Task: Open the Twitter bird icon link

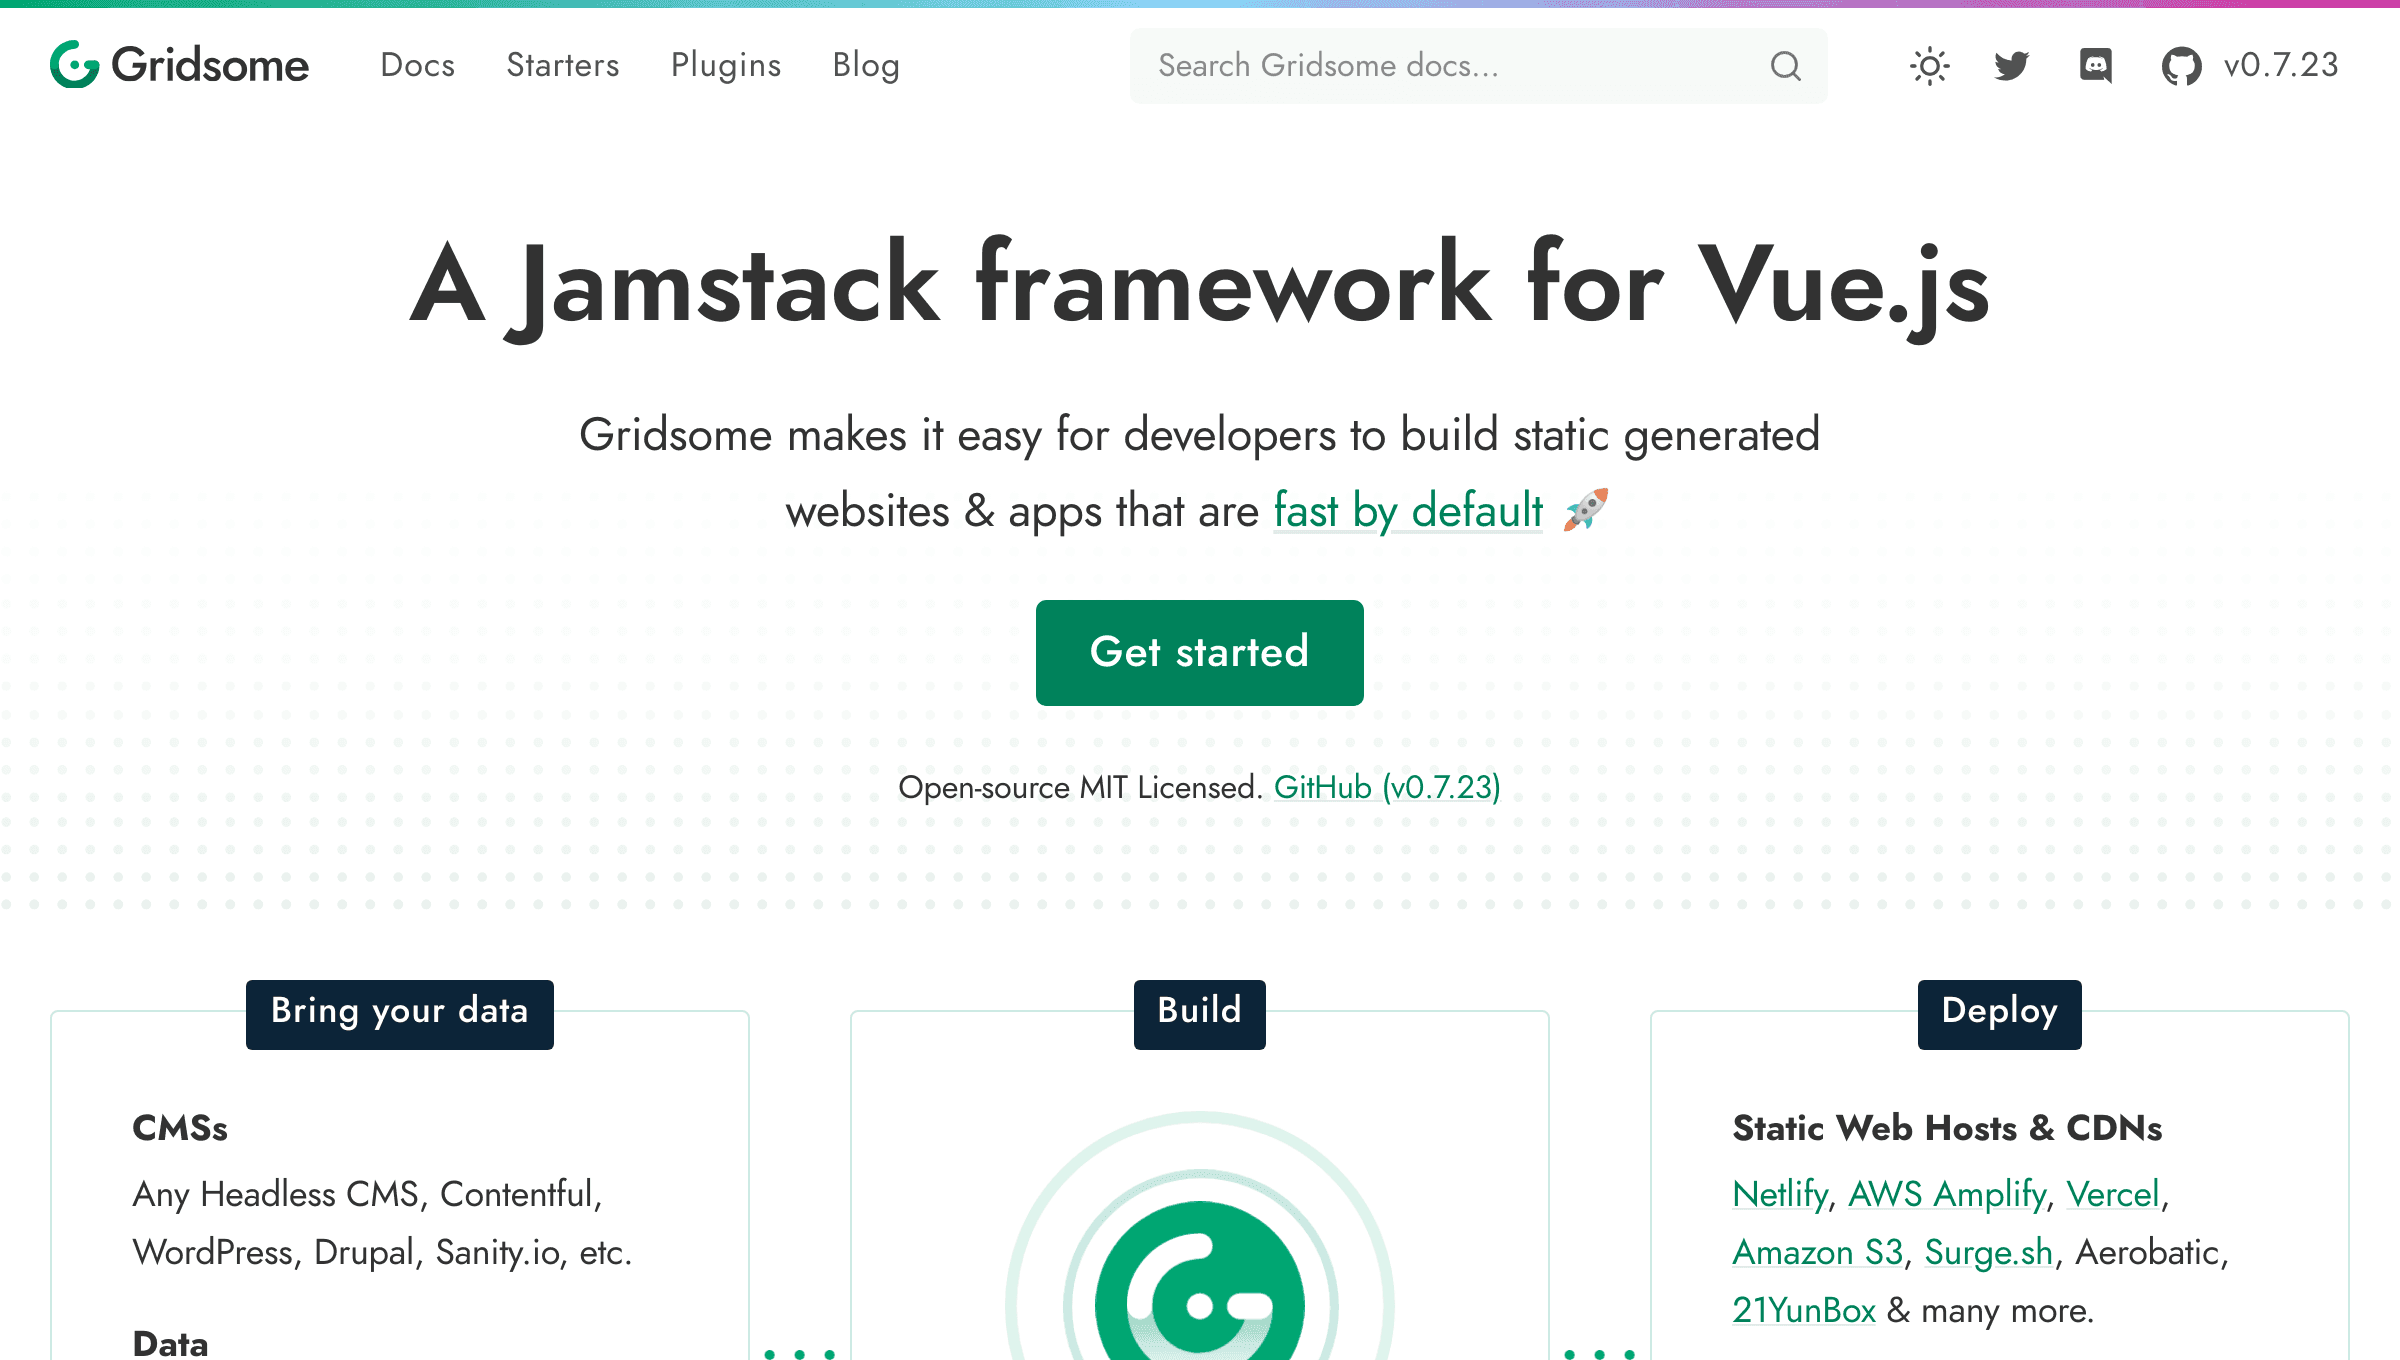Action: click(x=2011, y=66)
